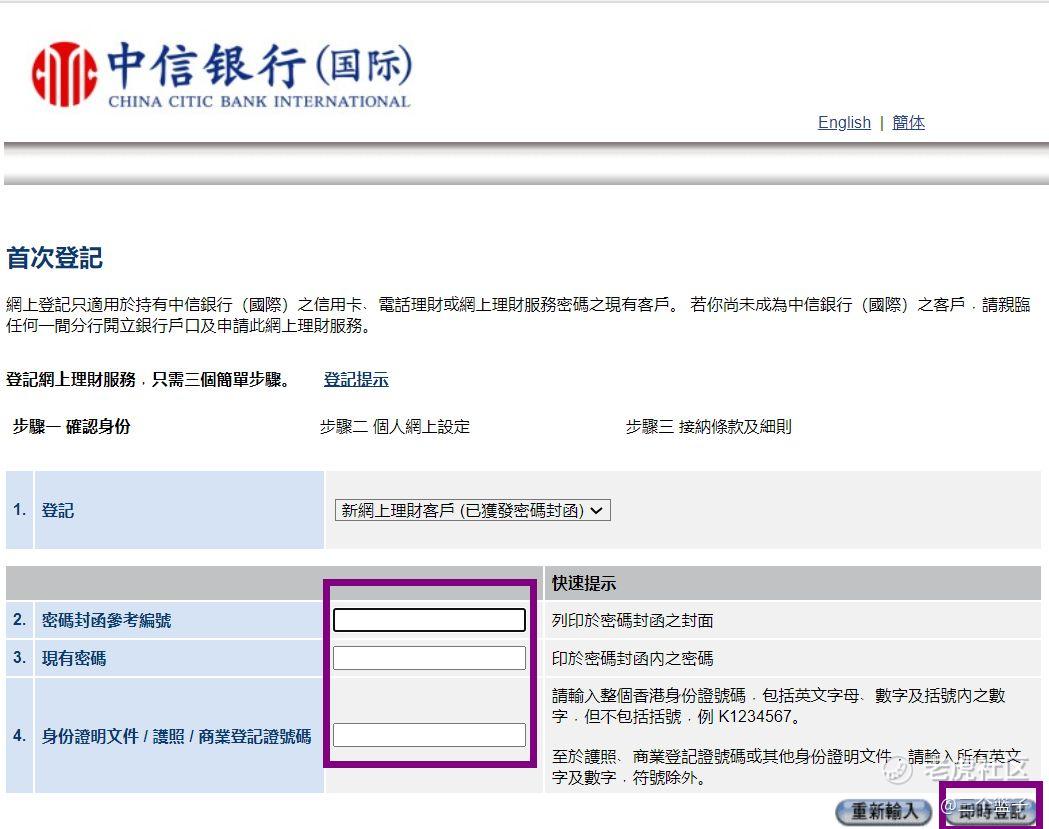The height and width of the screenshot is (829, 1049).
Task: Select 步驟二 個人網上設定 step label
Action: click(x=395, y=426)
